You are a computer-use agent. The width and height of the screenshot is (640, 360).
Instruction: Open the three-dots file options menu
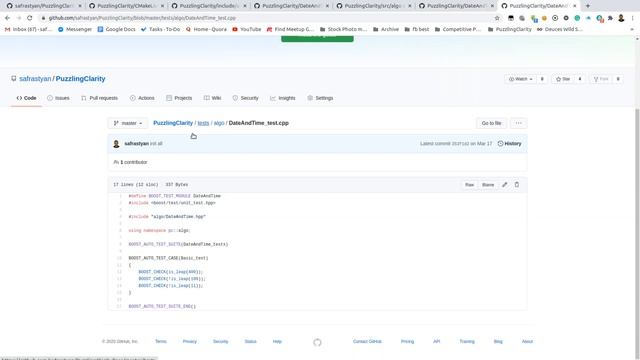pyautogui.click(x=518, y=123)
